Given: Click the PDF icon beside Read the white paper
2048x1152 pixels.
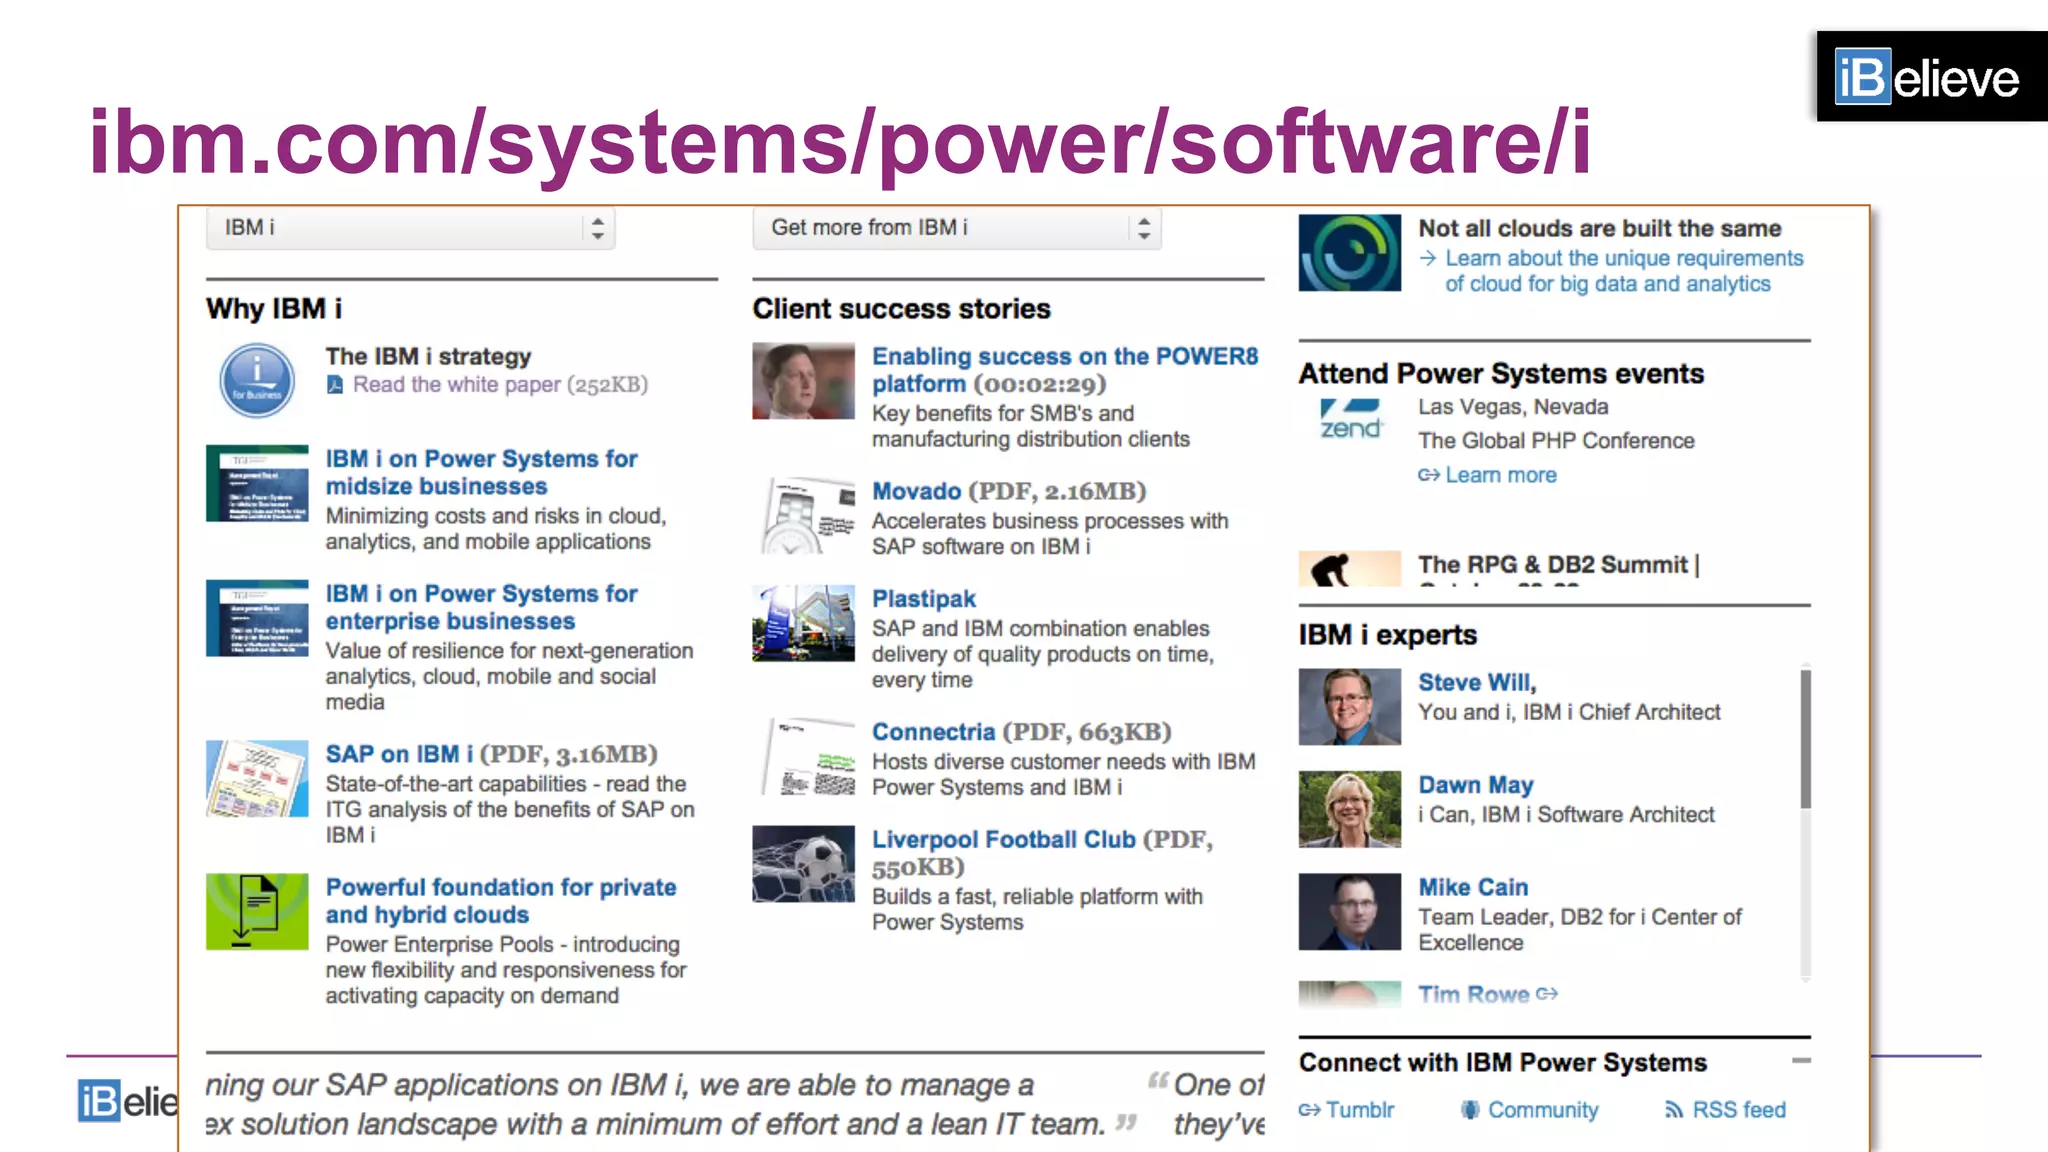Looking at the screenshot, I should pos(335,385).
